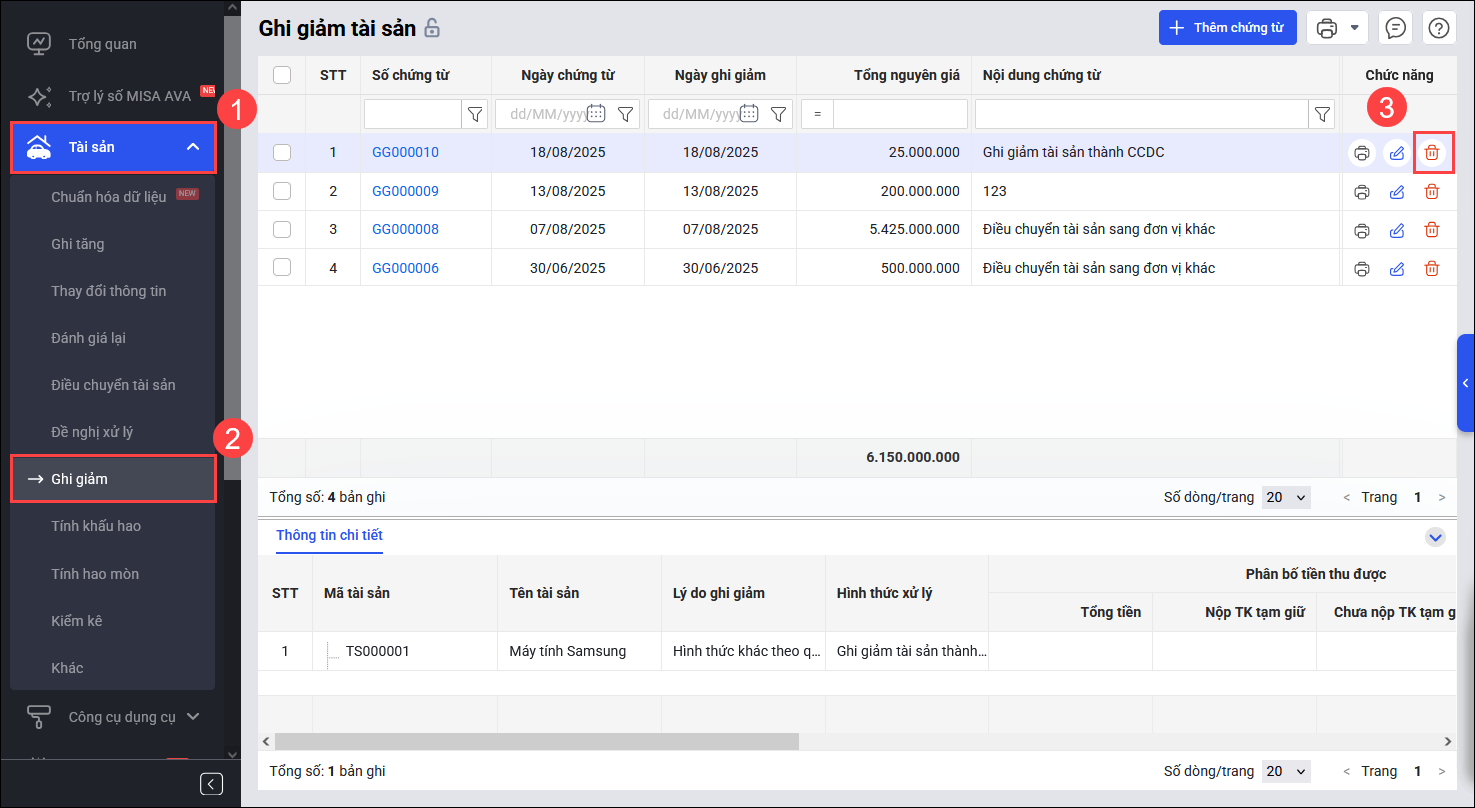
Task: Select the checkbox for row GG000006
Action: tap(282, 268)
